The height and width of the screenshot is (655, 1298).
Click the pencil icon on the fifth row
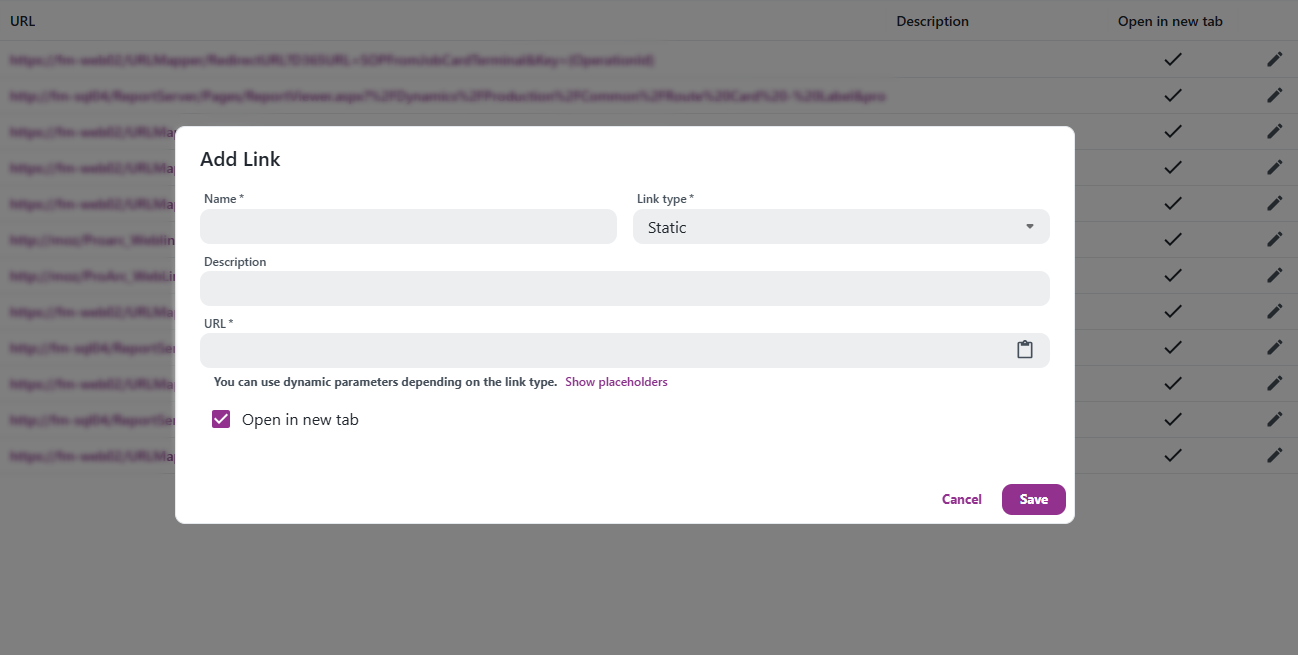[1275, 203]
